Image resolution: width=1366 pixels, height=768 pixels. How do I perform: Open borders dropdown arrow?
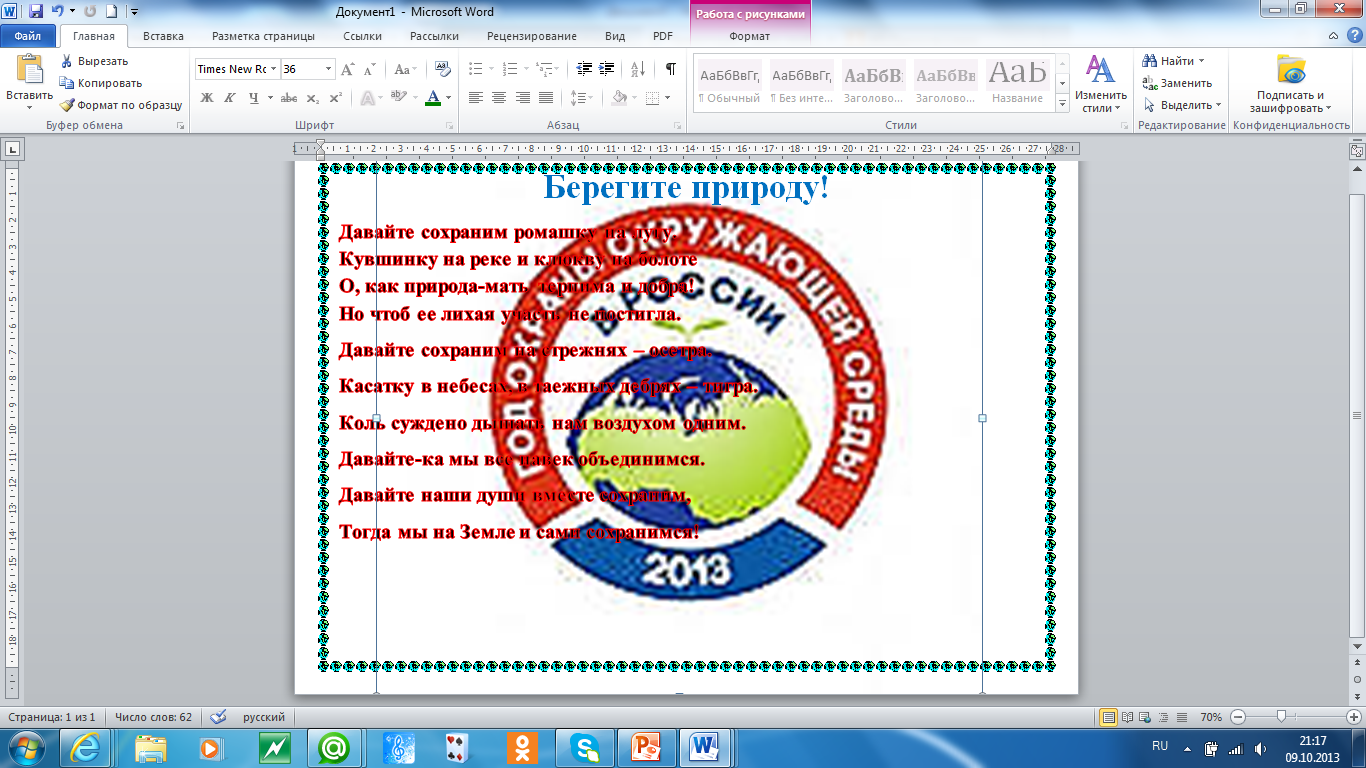pyautogui.click(x=669, y=98)
